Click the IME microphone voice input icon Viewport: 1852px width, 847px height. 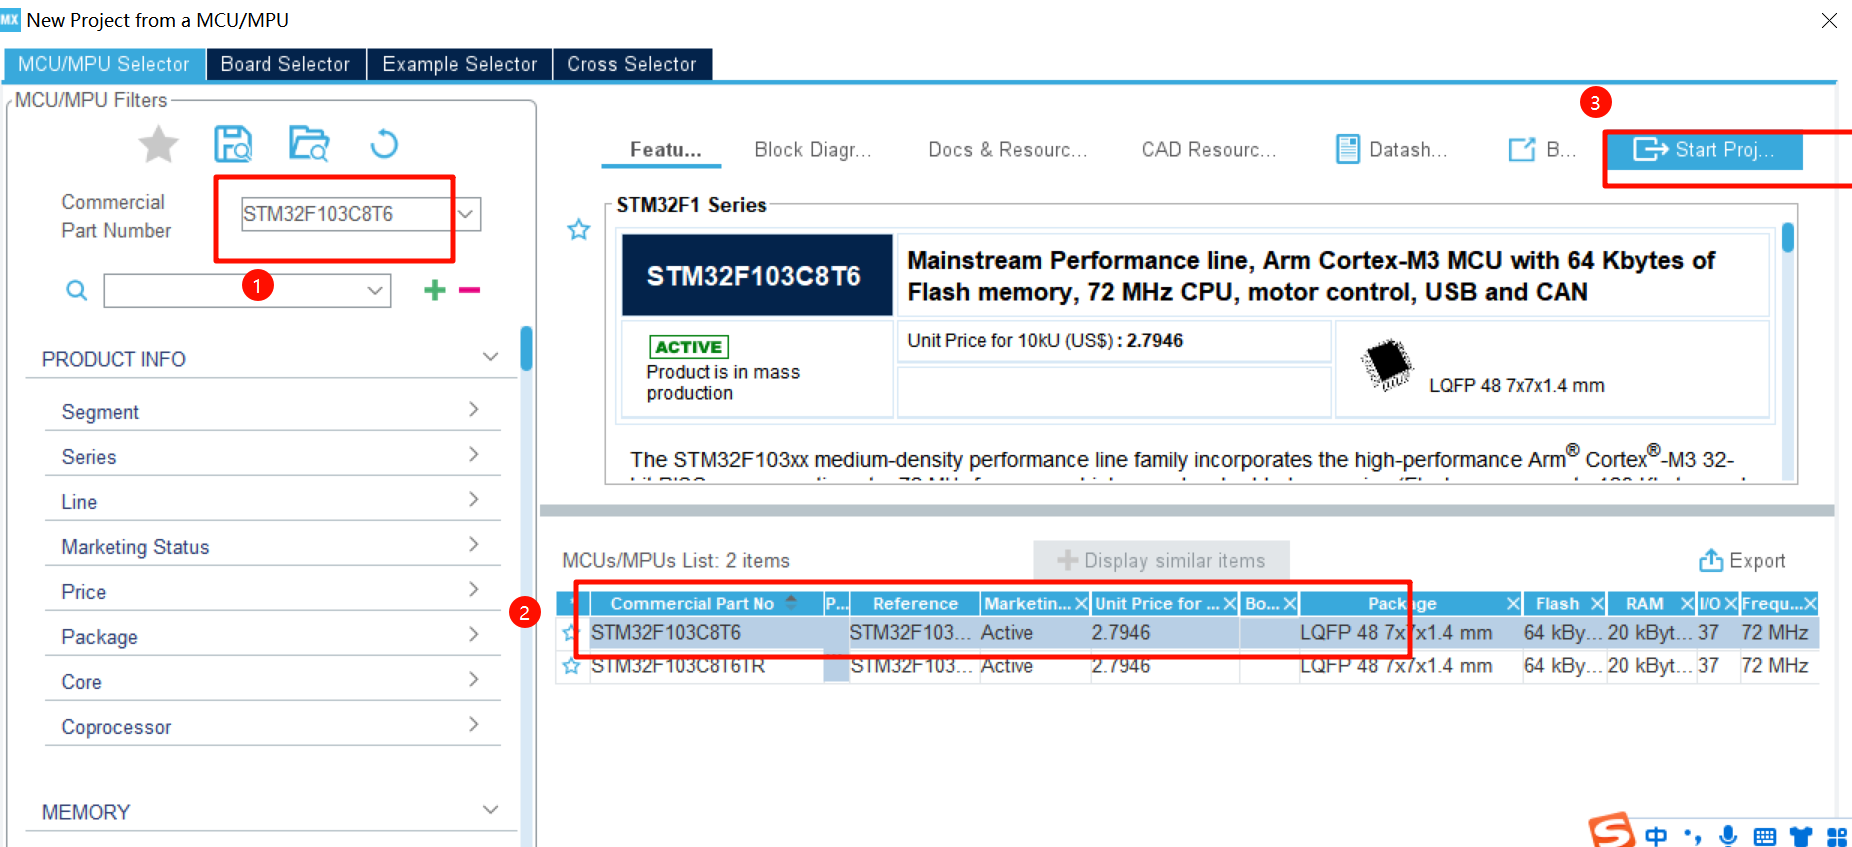pyautogui.click(x=1728, y=836)
